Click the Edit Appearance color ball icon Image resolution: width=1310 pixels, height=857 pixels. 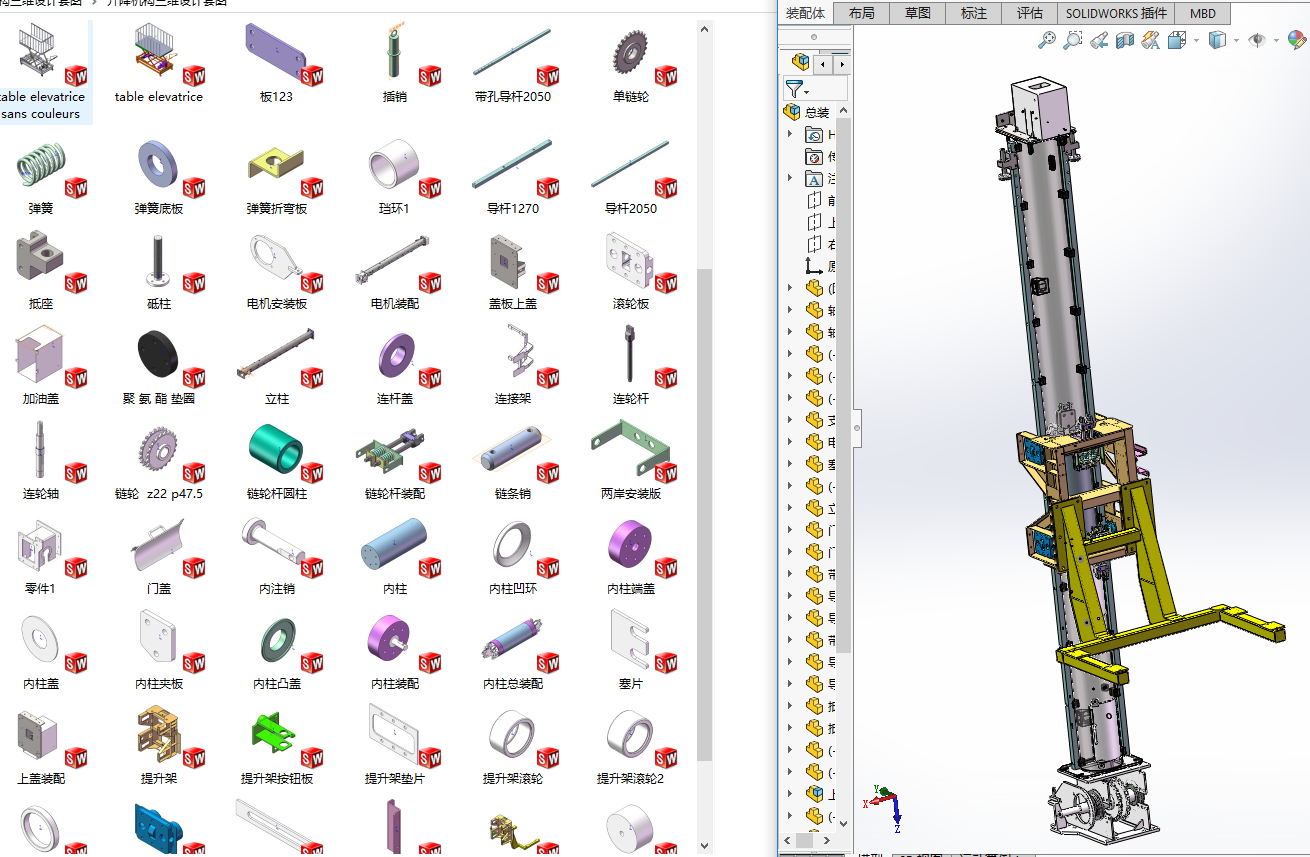1296,40
